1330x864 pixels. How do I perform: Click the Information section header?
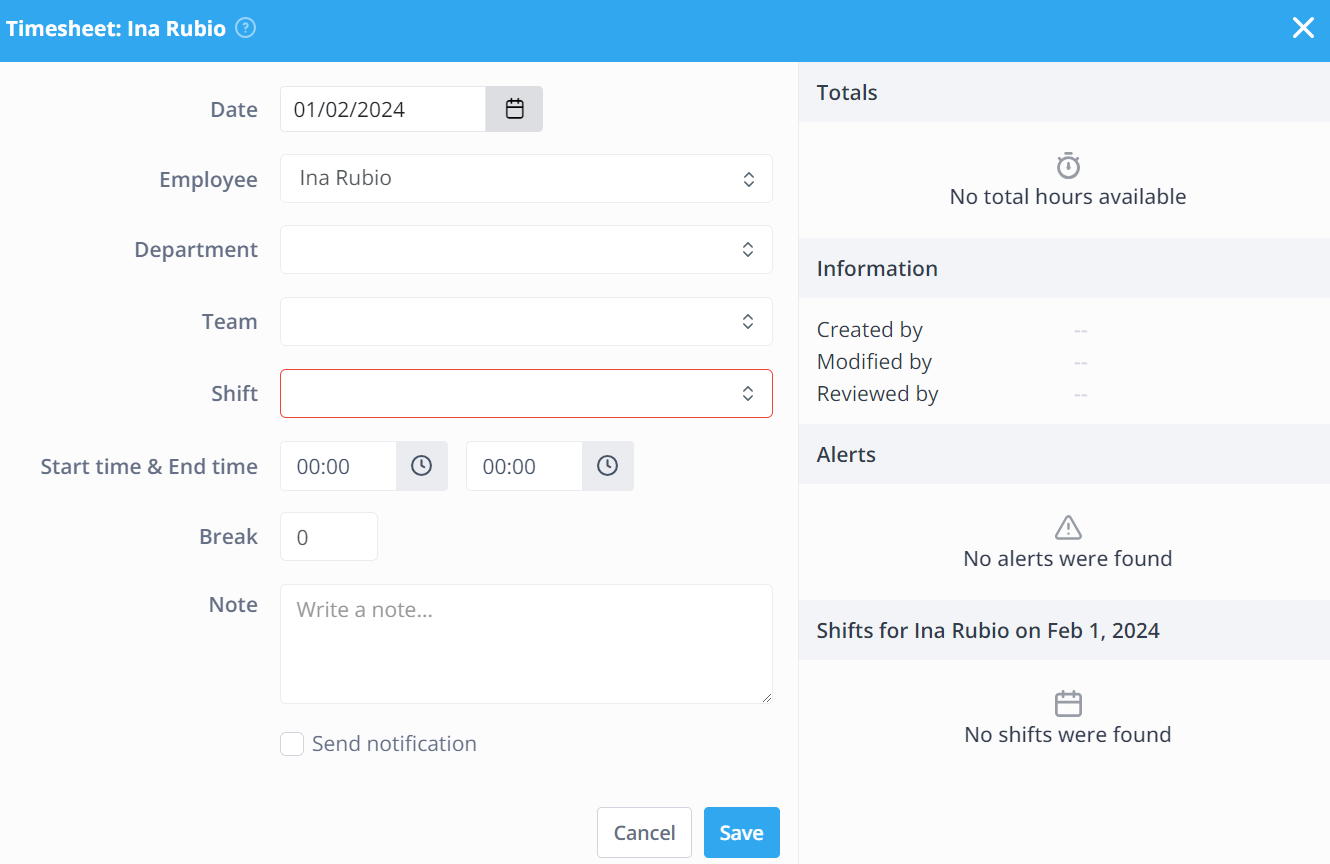(877, 268)
